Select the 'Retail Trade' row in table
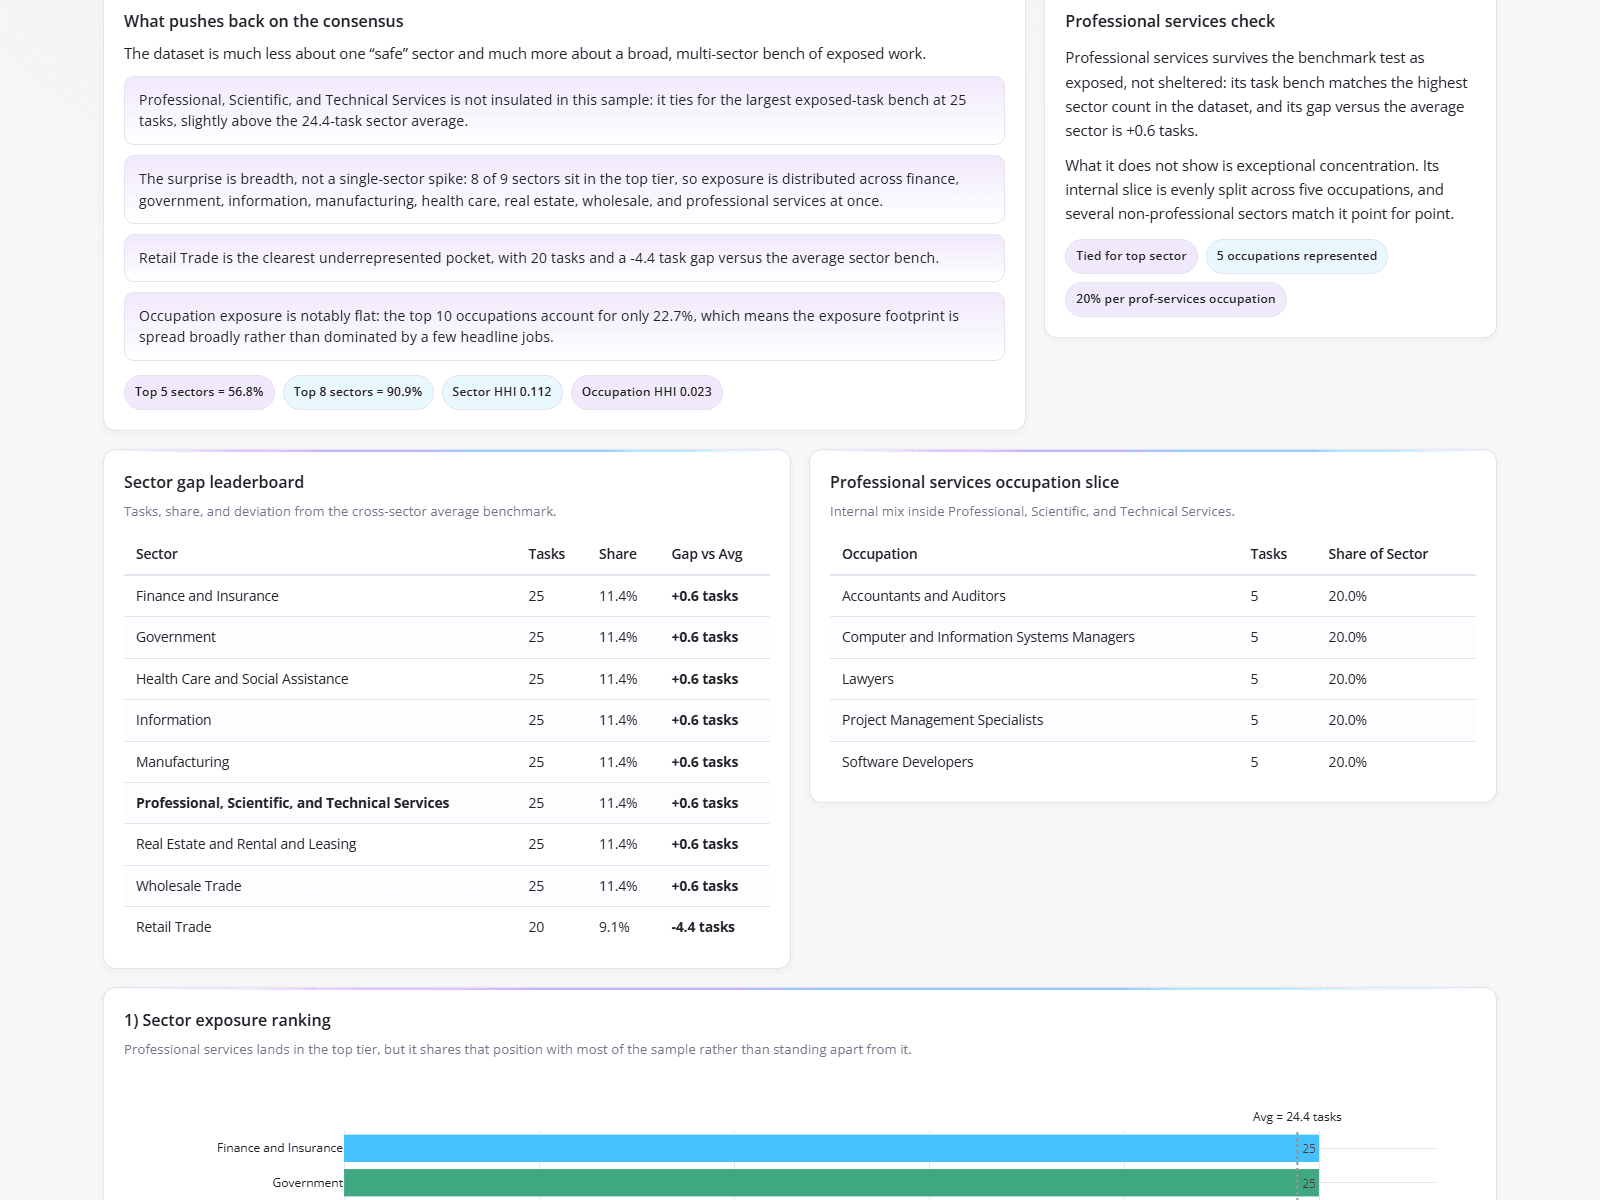 [x=447, y=927]
